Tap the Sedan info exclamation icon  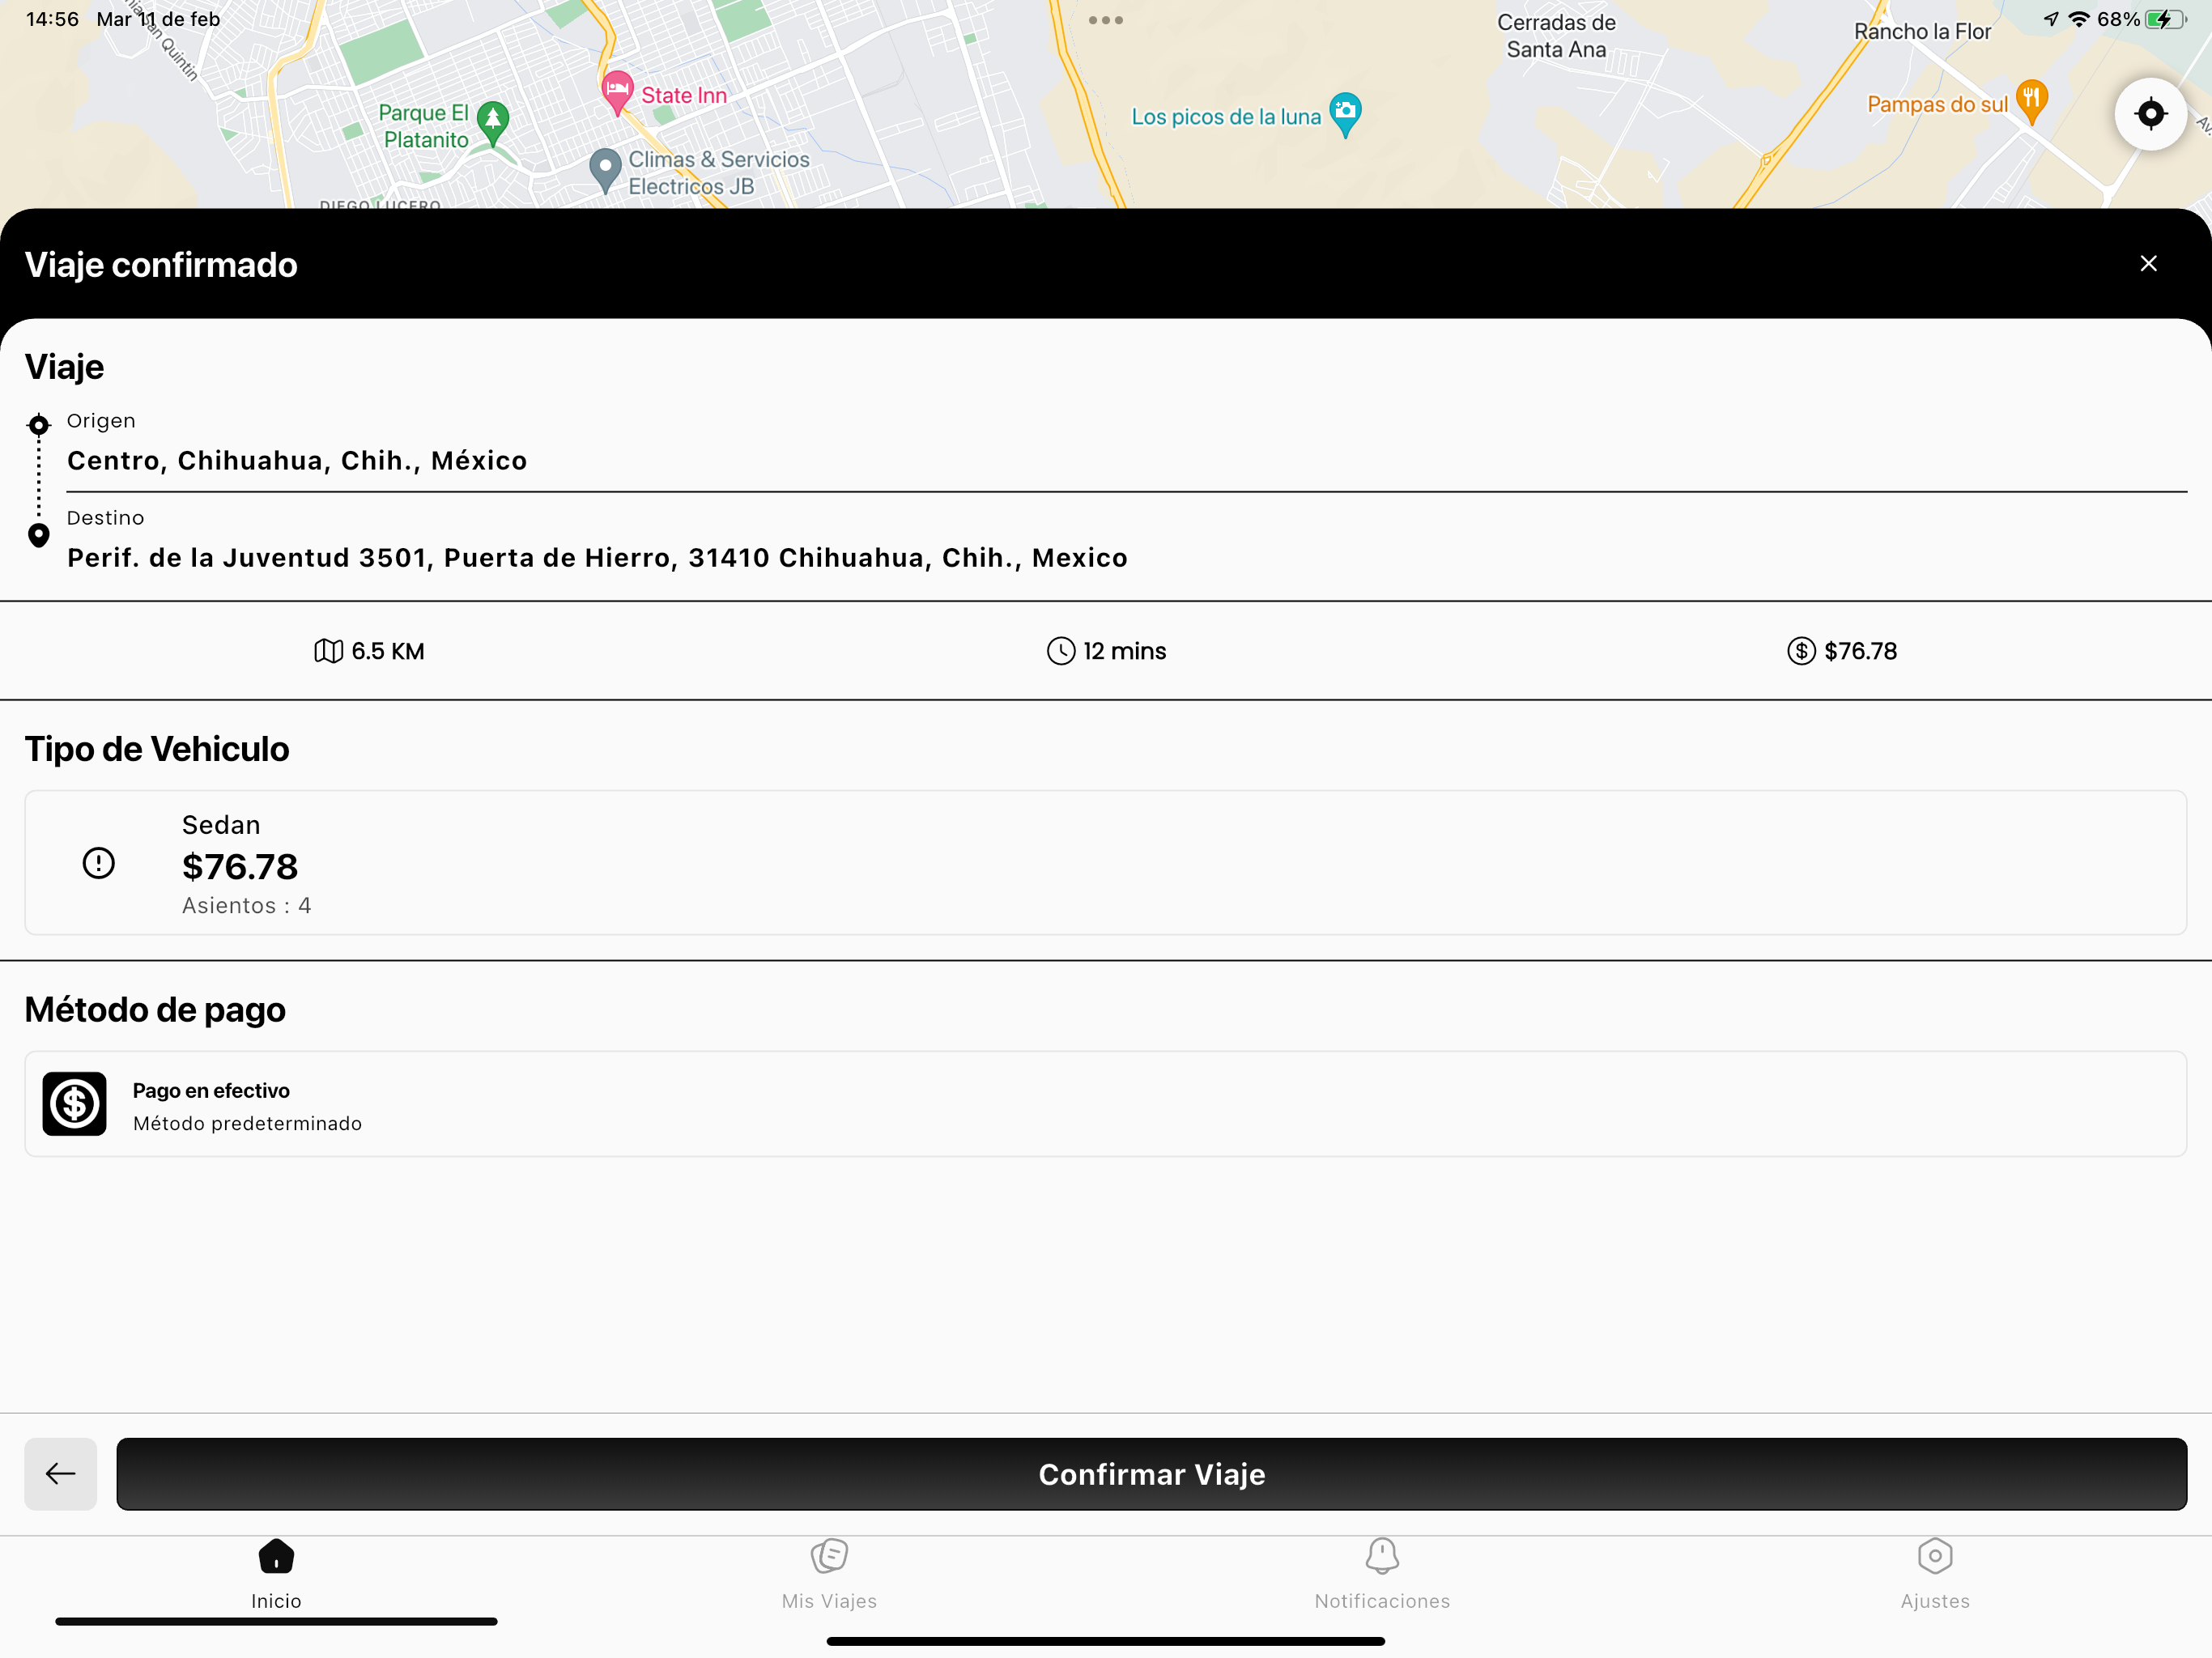pos(98,862)
